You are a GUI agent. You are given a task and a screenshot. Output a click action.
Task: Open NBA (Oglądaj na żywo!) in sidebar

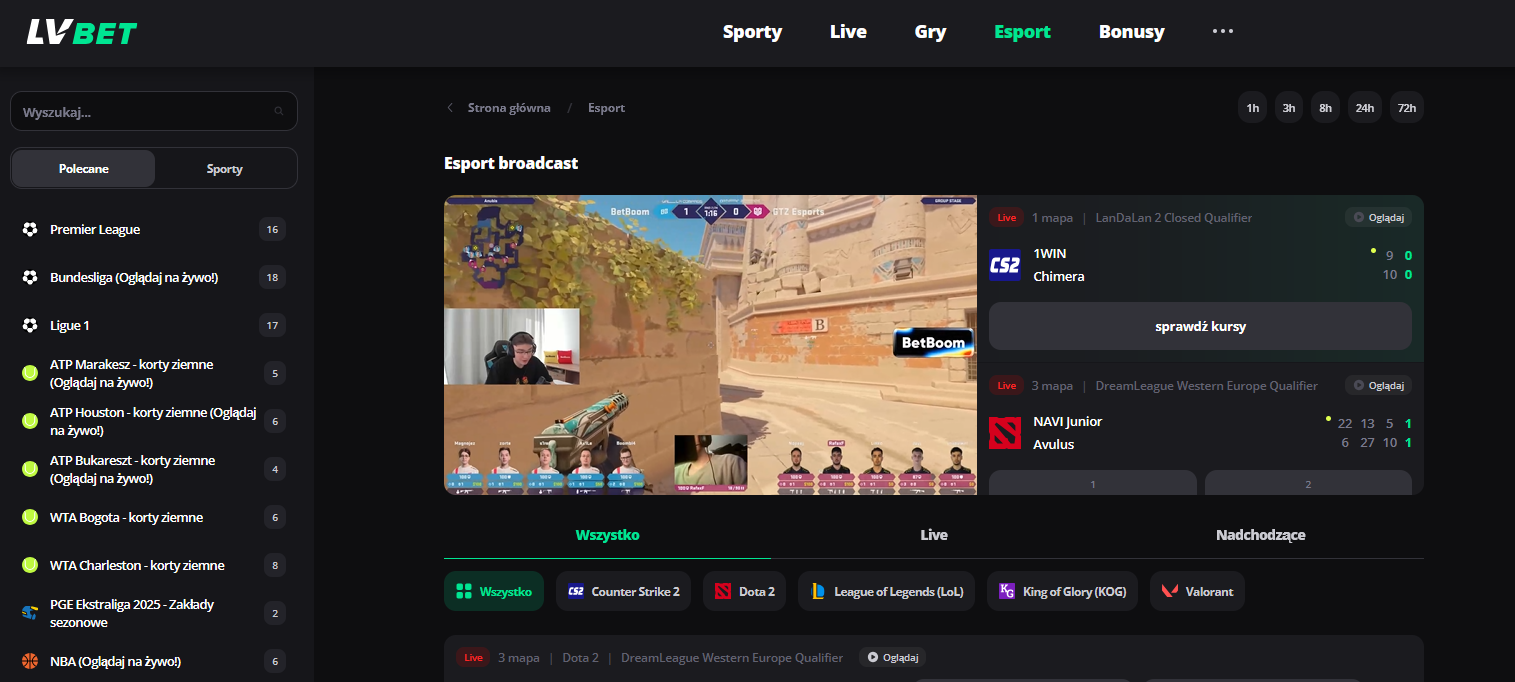coord(115,662)
